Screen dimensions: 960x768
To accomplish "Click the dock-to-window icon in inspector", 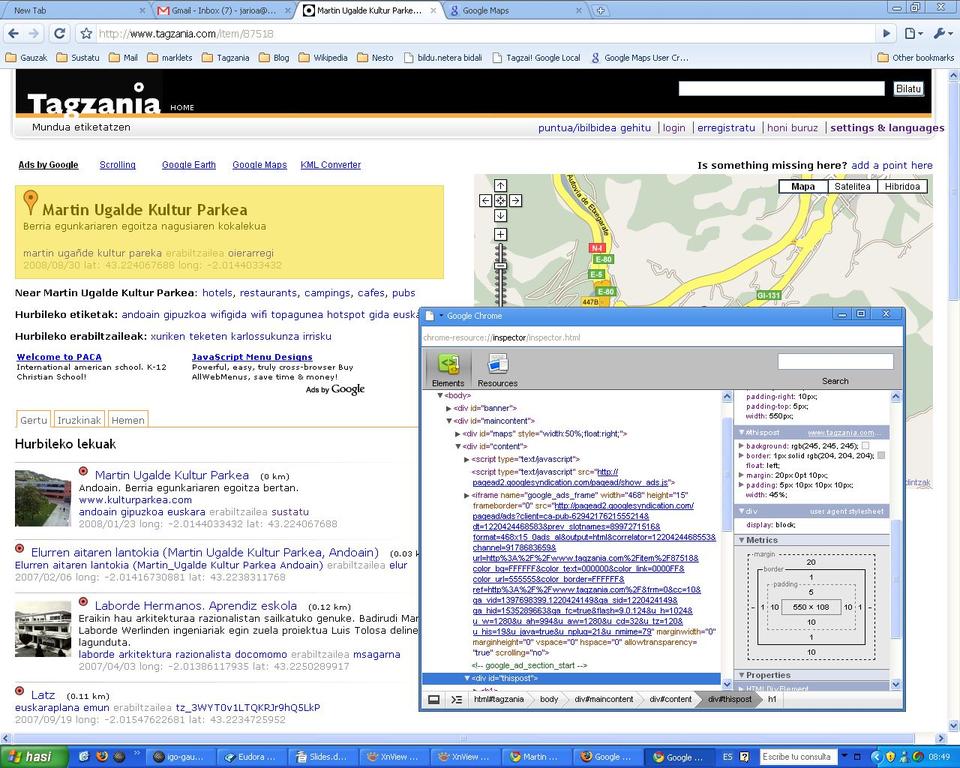I will click(433, 699).
